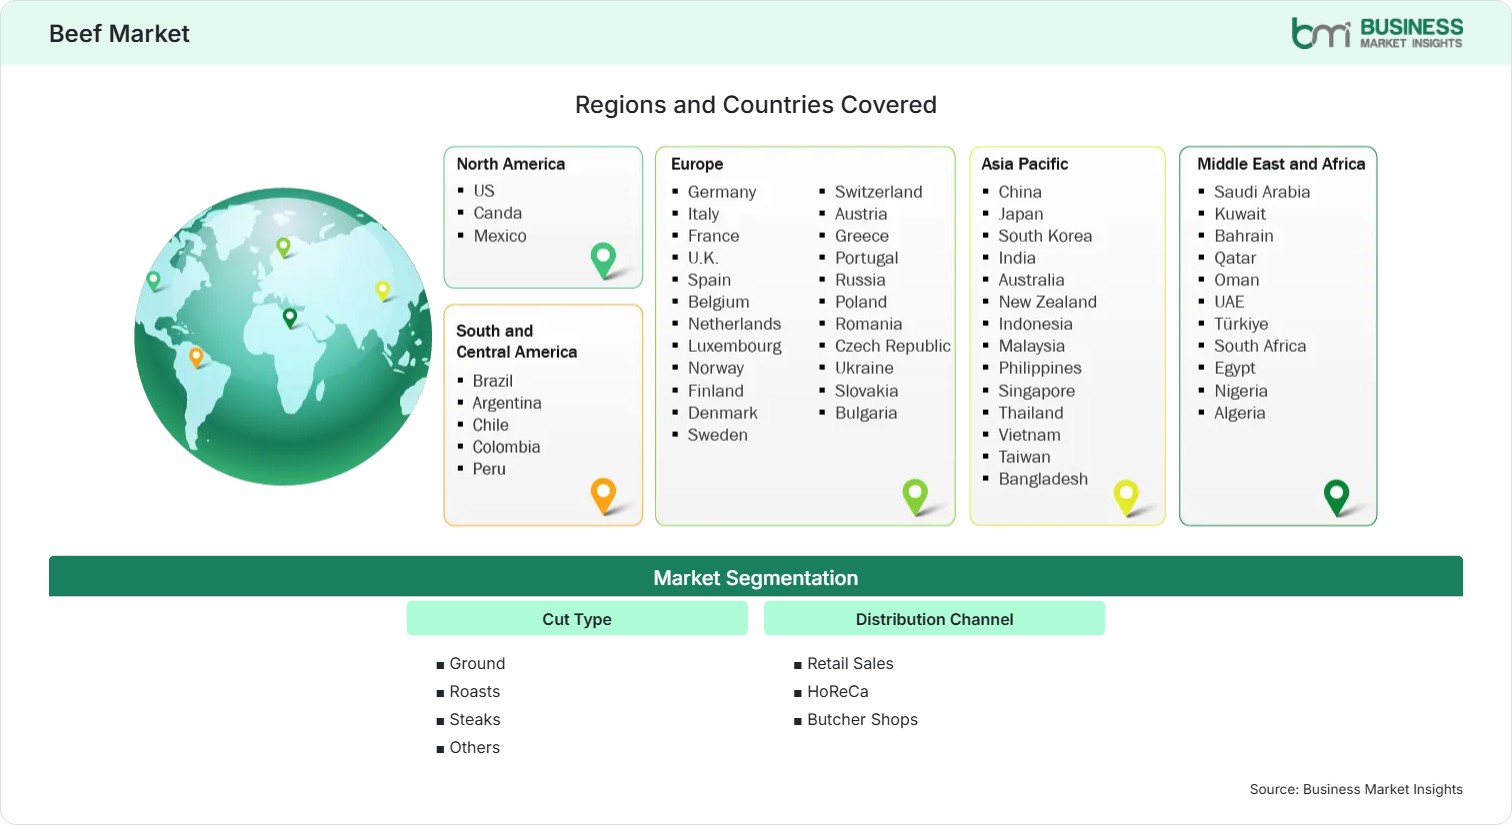
Task: Click 'Brazil' in the country list
Action: tap(493, 381)
